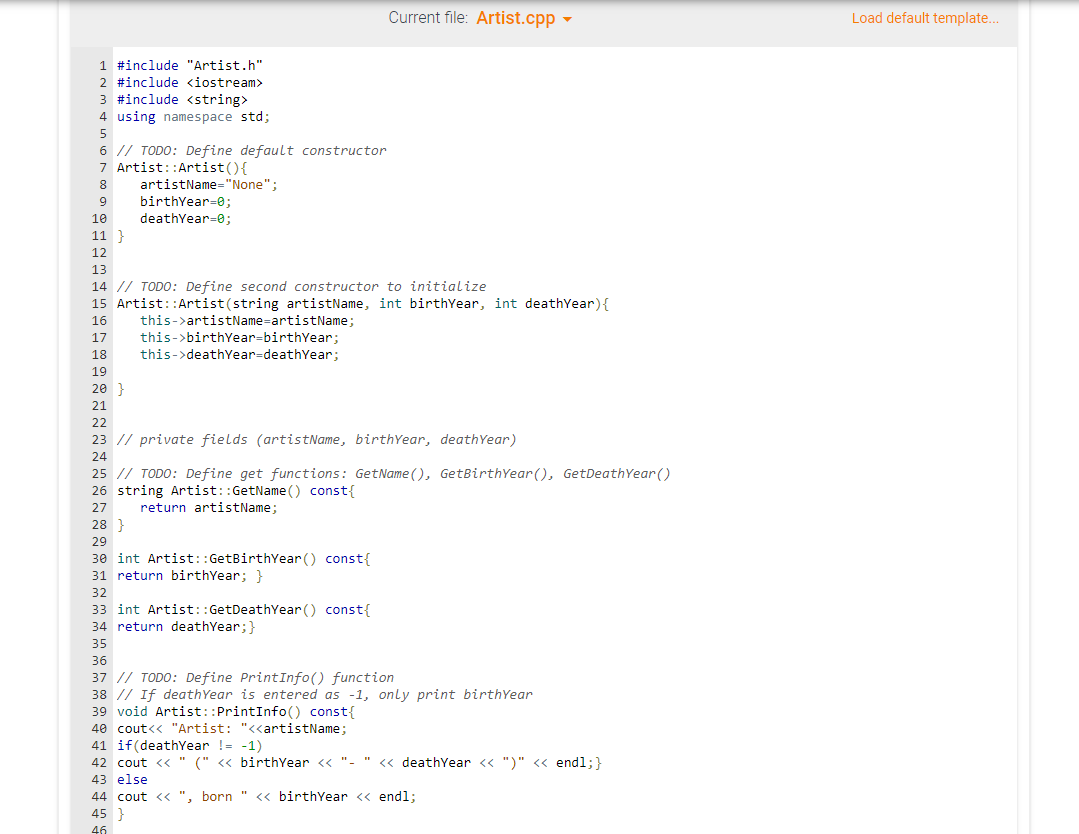This screenshot has height=834, width=1079.
Task: Click the int Artist::GetDeathYear() const line
Action: pos(244,610)
